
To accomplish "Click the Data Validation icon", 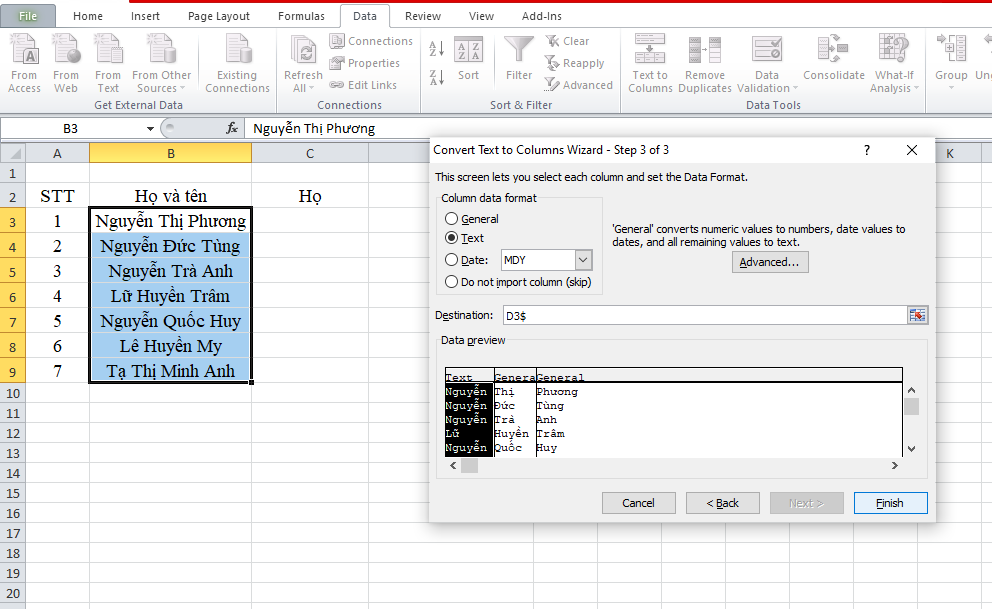I will tap(767, 50).
